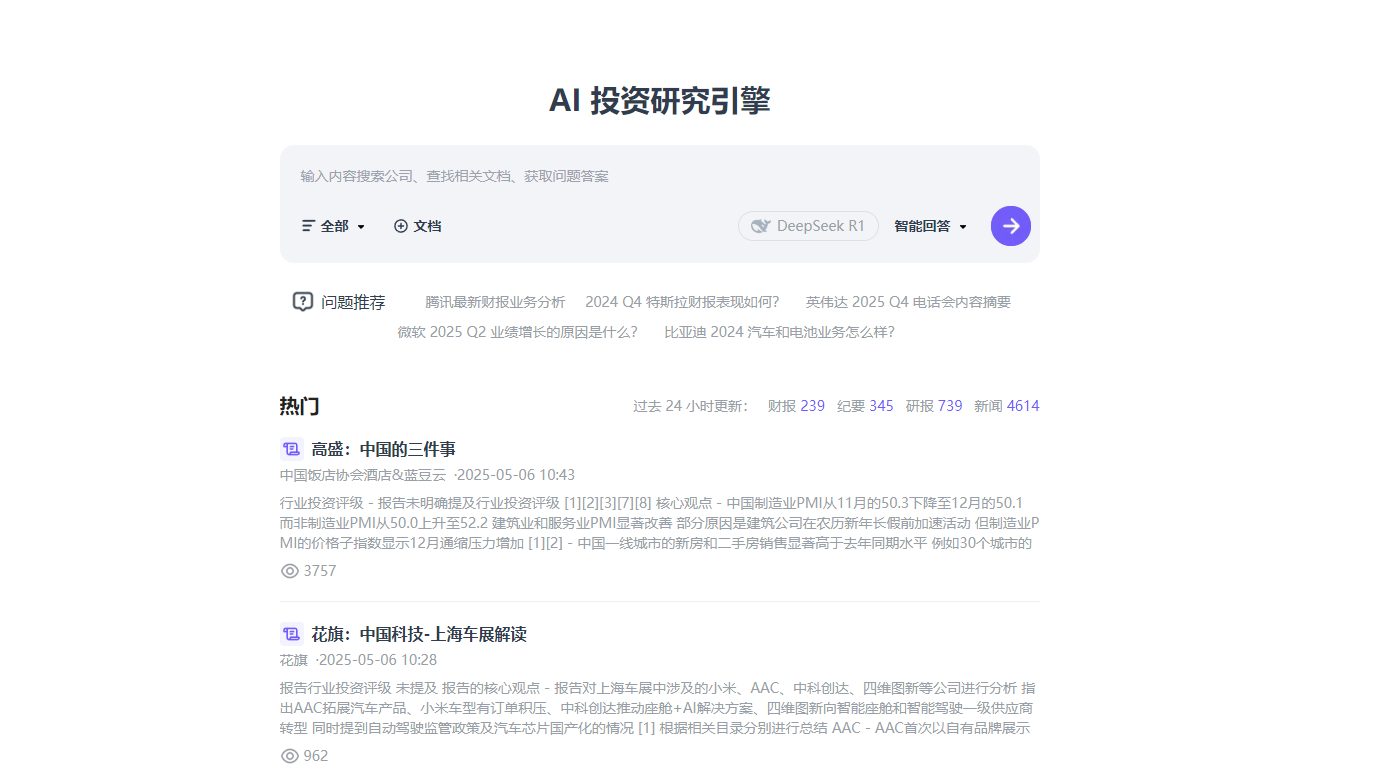Select suggested question 腾讯最新财报业务分析
The height and width of the screenshot is (781, 1386).
click(495, 302)
